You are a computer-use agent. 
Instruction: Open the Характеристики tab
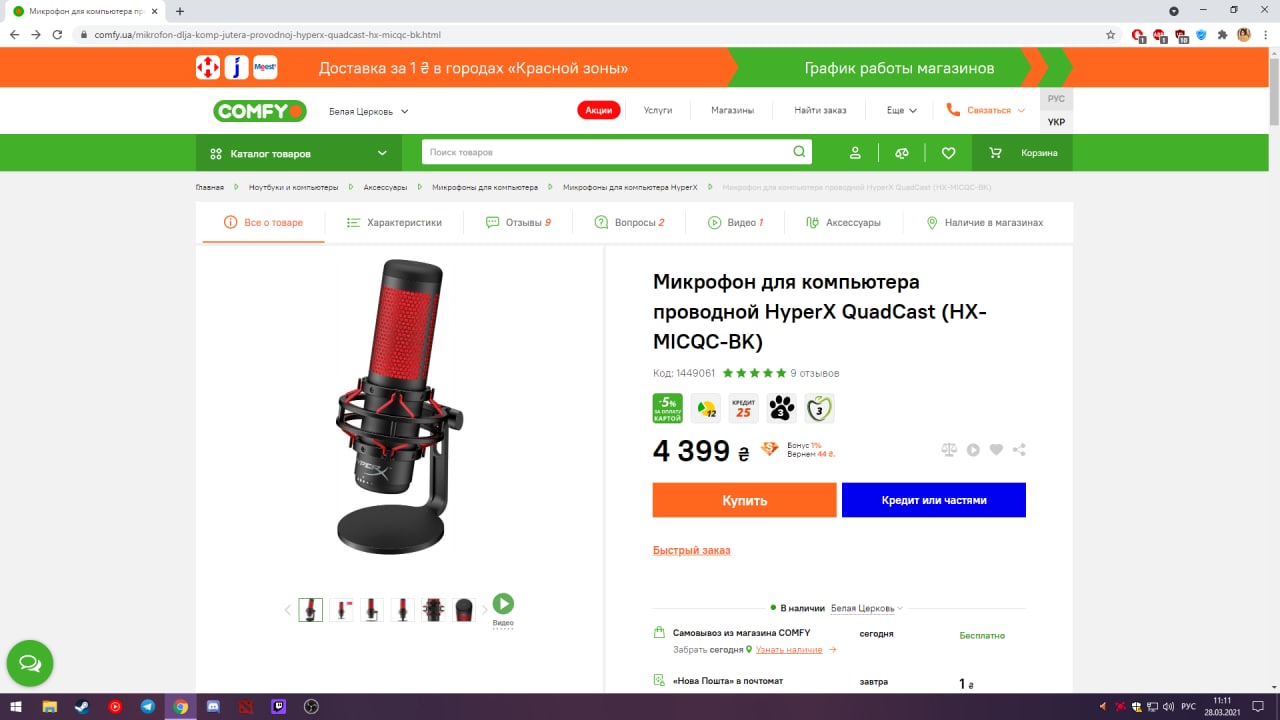click(394, 222)
